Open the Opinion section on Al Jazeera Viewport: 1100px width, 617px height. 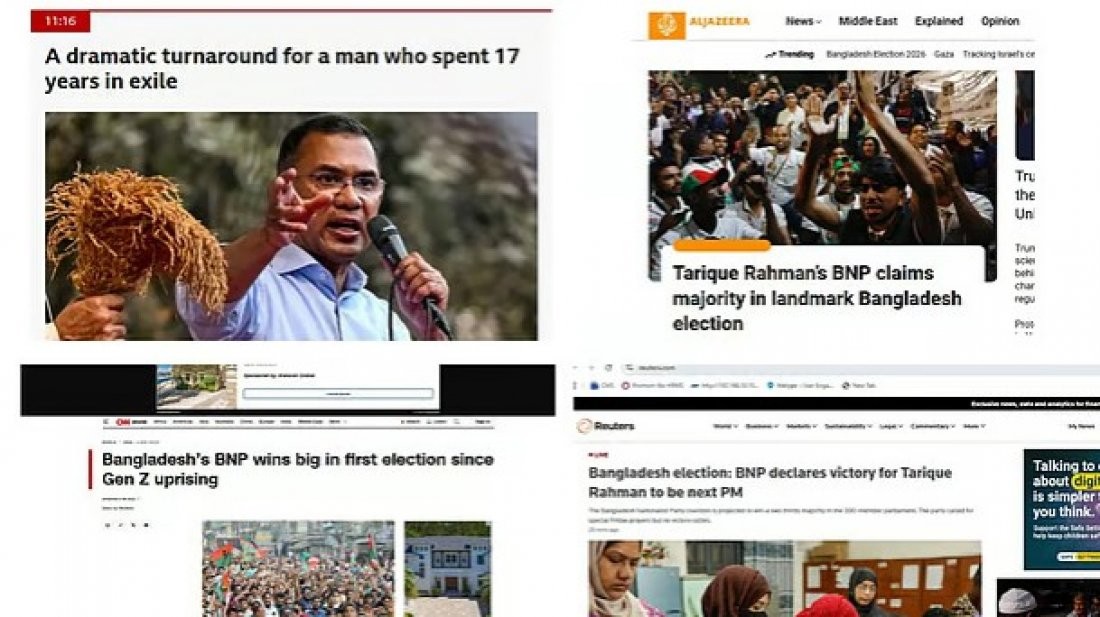pyautogui.click(x=1000, y=21)
